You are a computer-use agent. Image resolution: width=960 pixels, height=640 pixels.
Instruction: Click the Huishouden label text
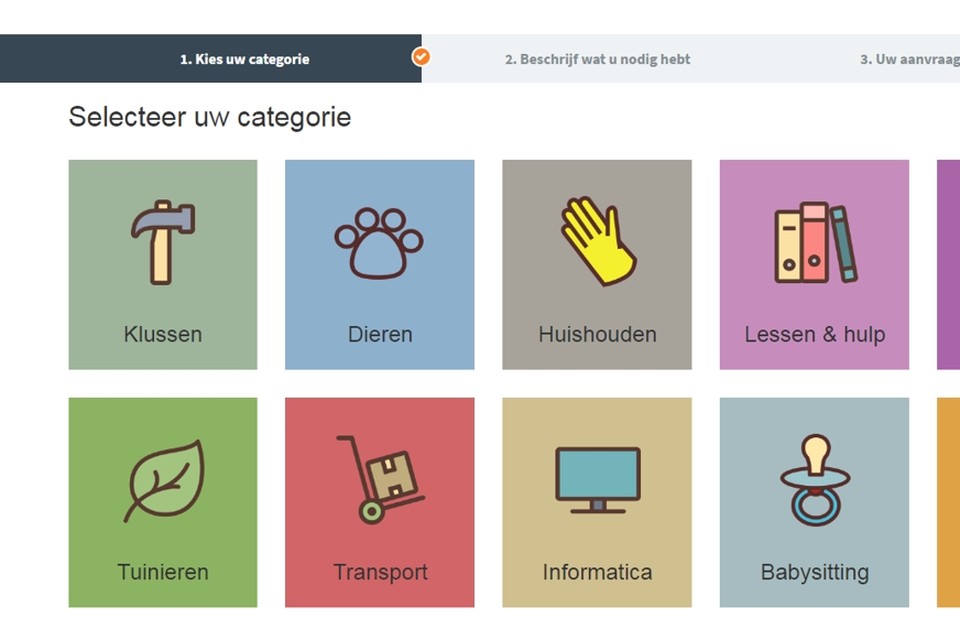[x=598, y=334]
